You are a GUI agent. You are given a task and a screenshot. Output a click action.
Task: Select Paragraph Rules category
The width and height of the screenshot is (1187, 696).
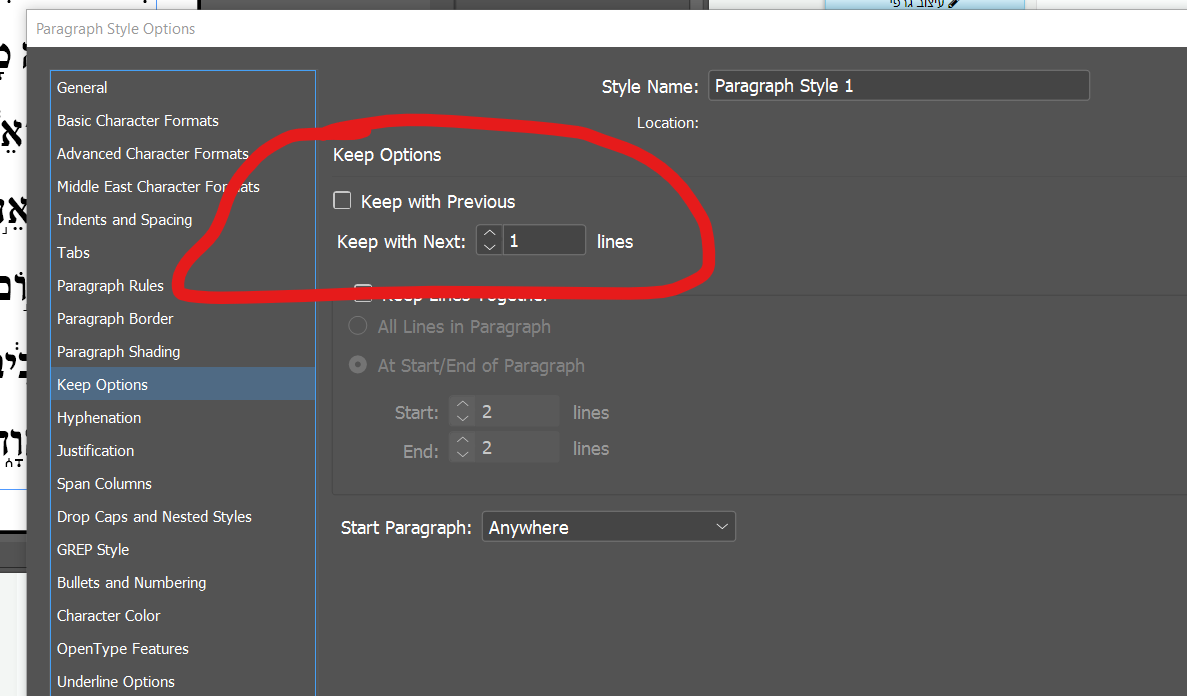[182, 286]
